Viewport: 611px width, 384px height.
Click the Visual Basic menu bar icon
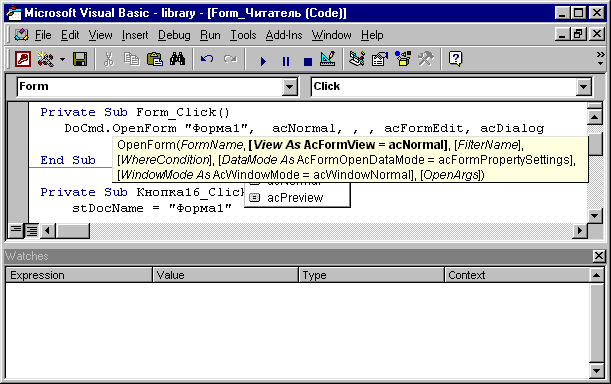[x=21, y=35]
